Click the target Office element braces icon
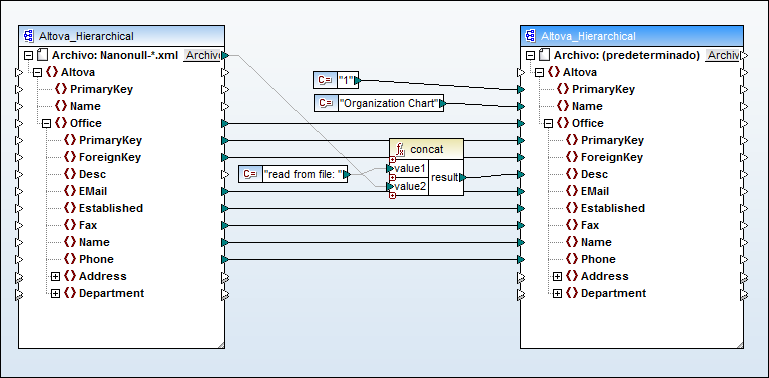 point(563,123)
